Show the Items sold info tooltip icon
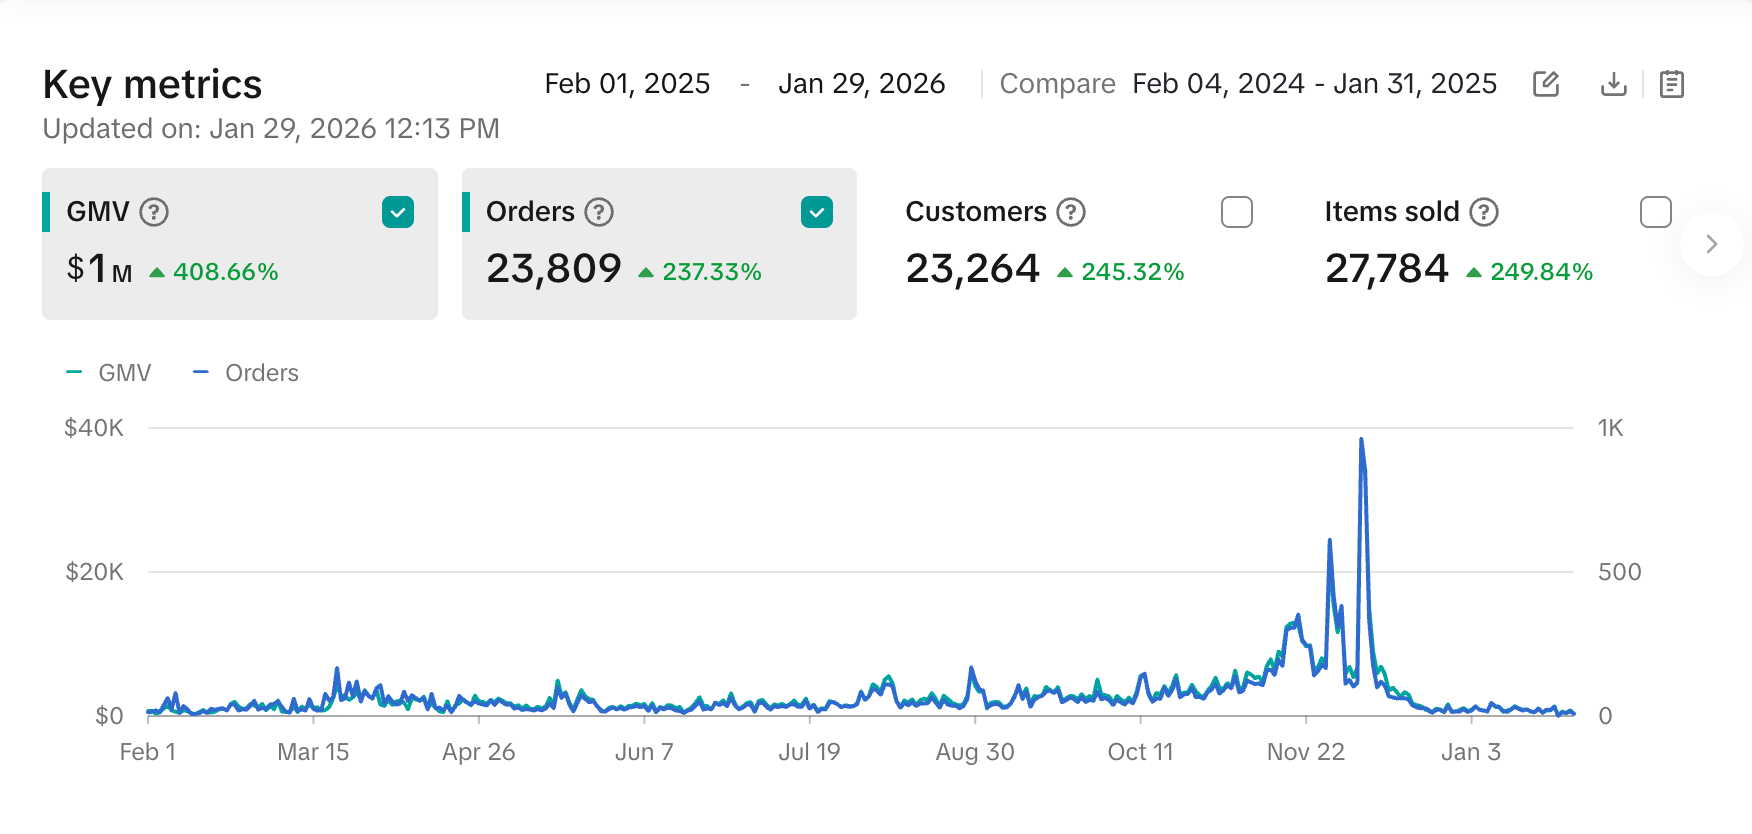This screenshot has height=834, width=1752. [x=1484, y=212]
